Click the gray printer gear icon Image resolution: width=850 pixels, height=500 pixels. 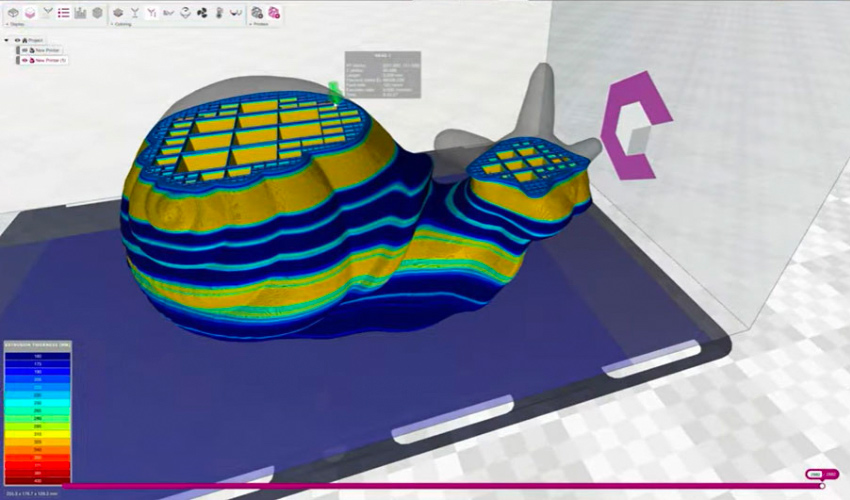click(257, 12)
